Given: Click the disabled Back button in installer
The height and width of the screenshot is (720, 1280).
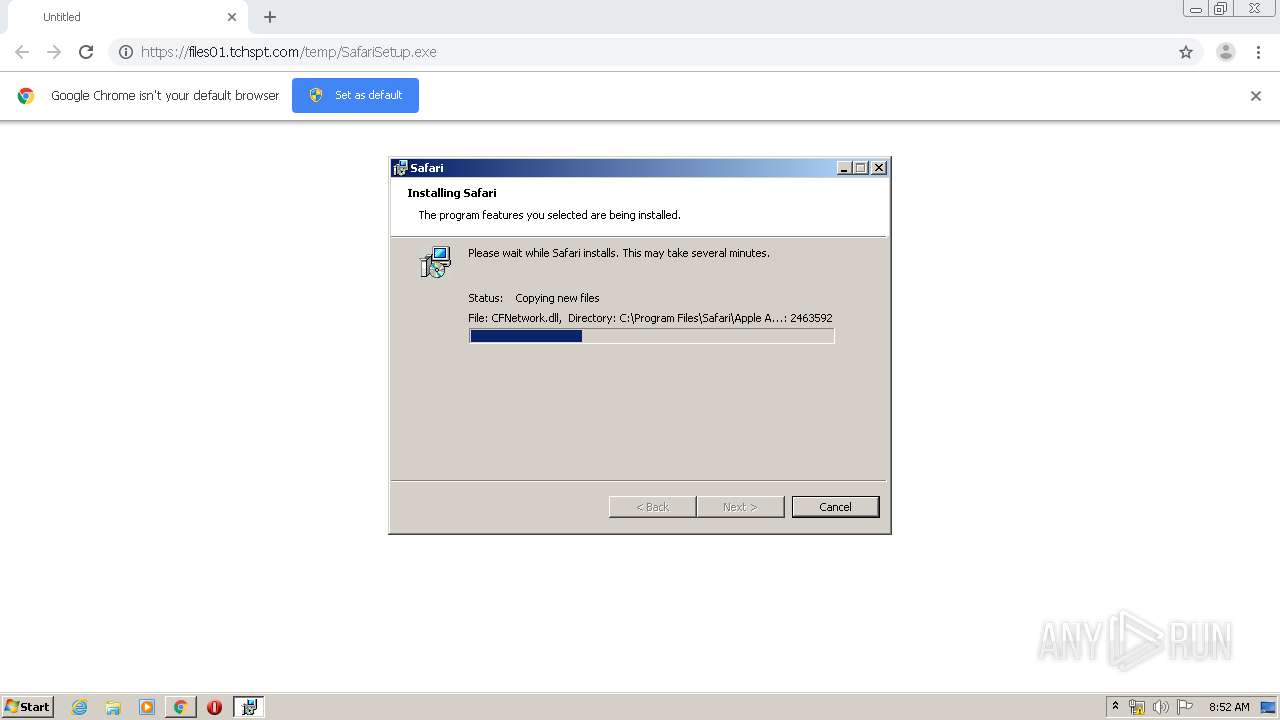Looking at the screenshot, I should [x=652, y=507].
